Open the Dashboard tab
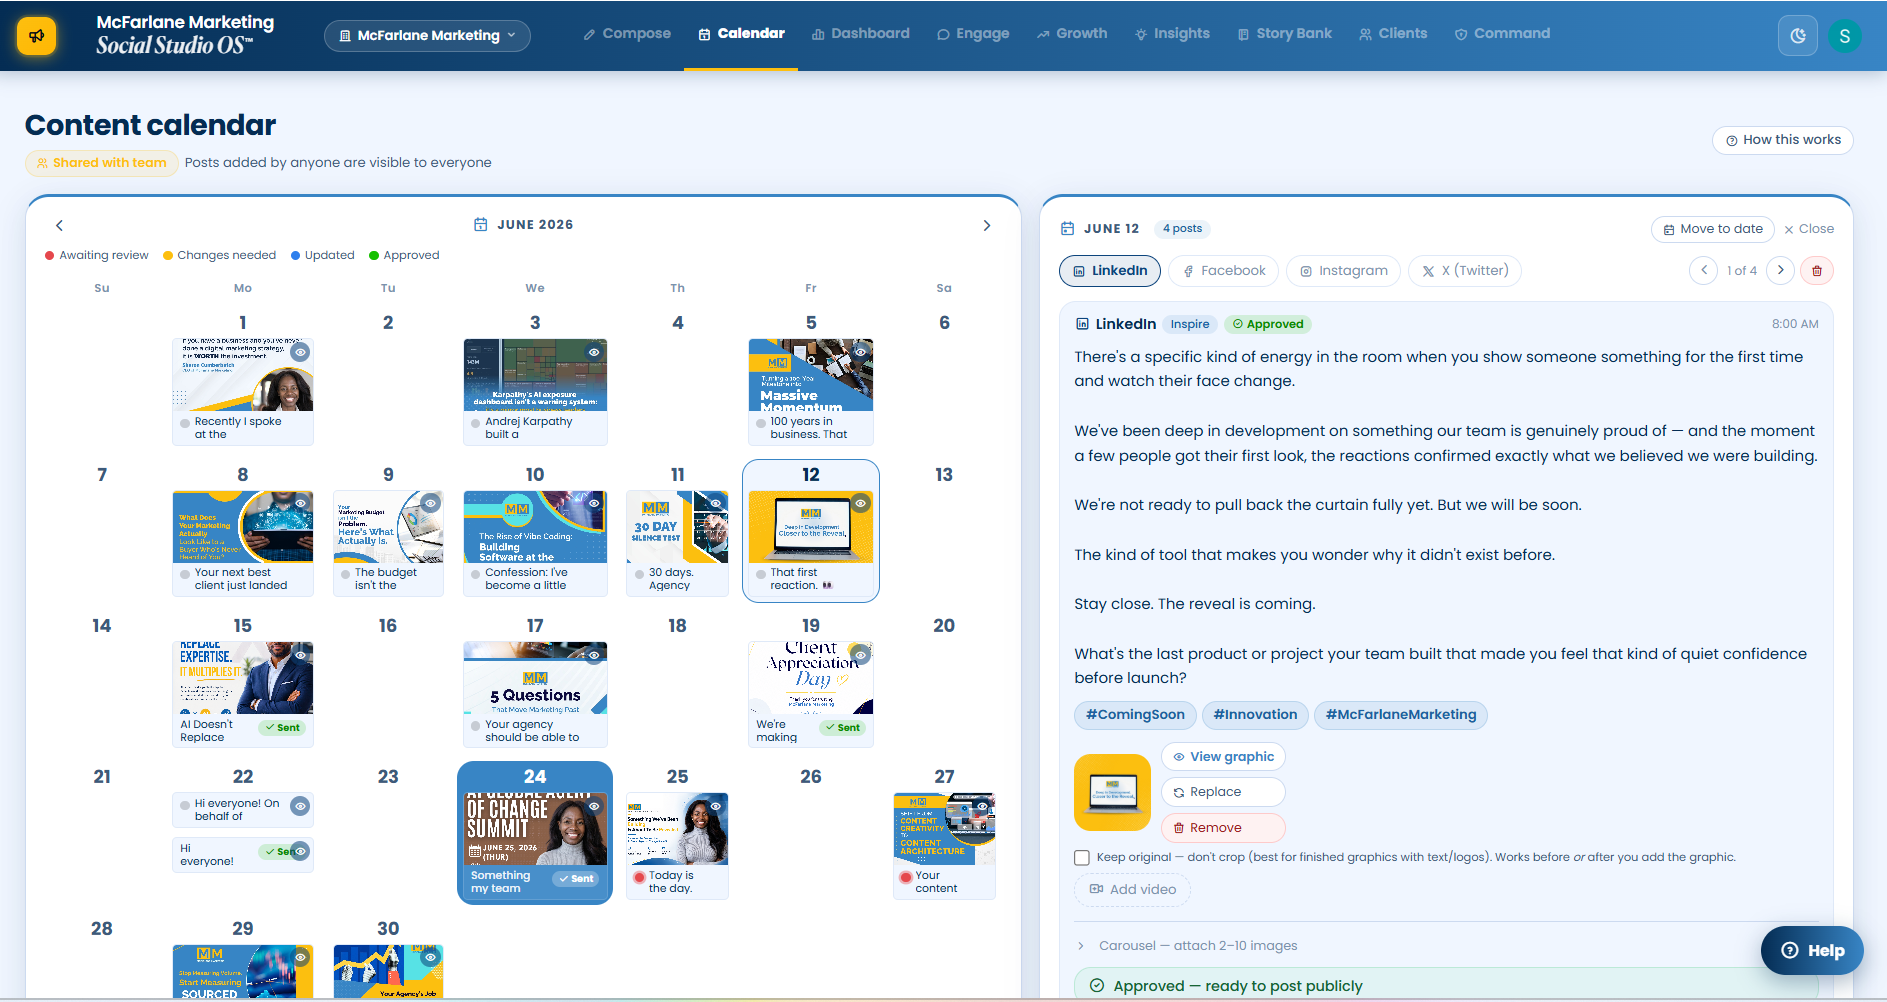The height and width of the screenshot is (1002, 1887). click(x=861, y=34)
